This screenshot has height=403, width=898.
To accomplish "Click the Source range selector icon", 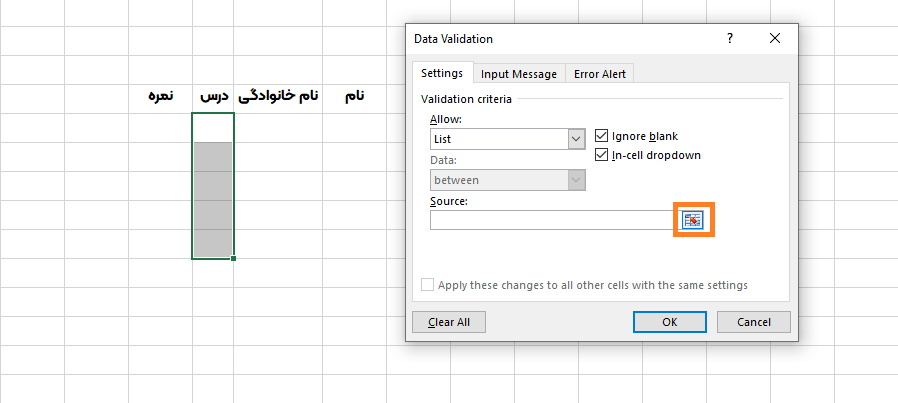I will (693, 220).
